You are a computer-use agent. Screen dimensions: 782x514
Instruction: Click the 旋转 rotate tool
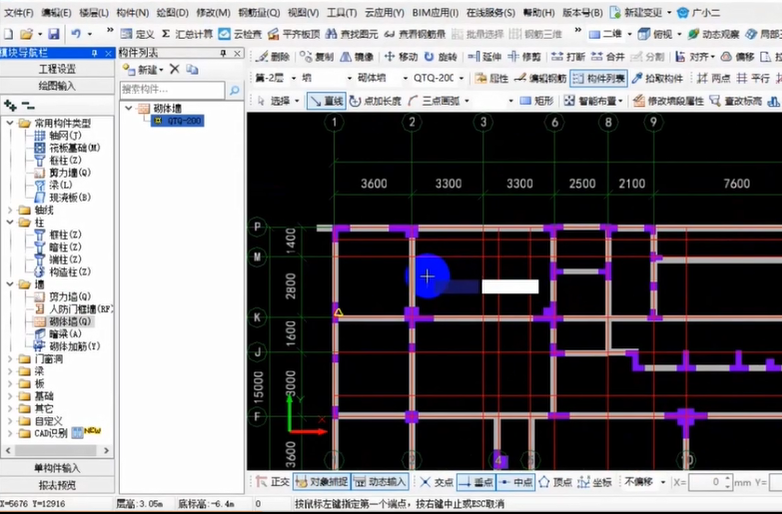pyautogui.click(x=440, y=57)
